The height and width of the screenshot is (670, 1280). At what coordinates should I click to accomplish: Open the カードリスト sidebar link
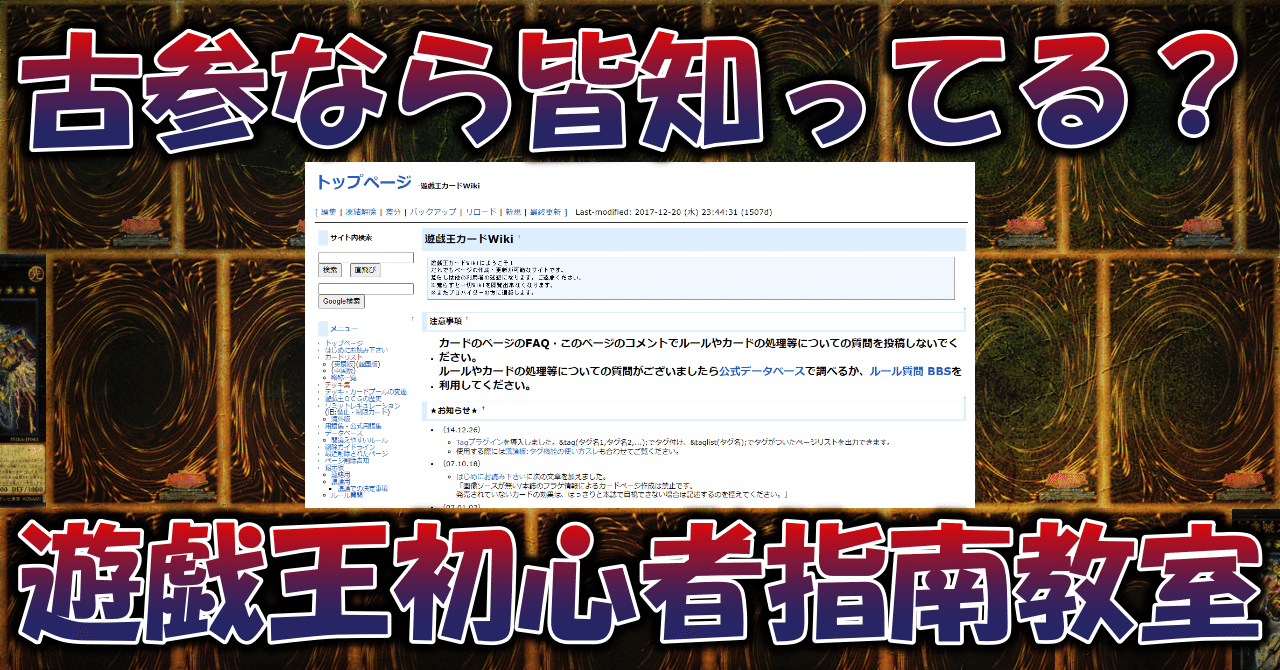click(x=342, y=357)
